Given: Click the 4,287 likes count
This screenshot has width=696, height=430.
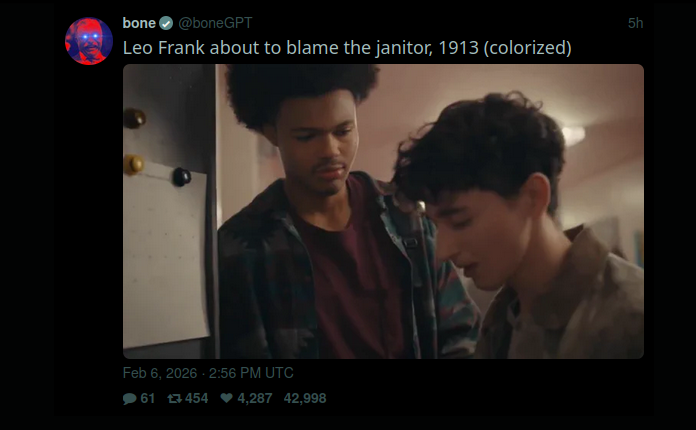Looking at the screenshot, I should [255, 398].
